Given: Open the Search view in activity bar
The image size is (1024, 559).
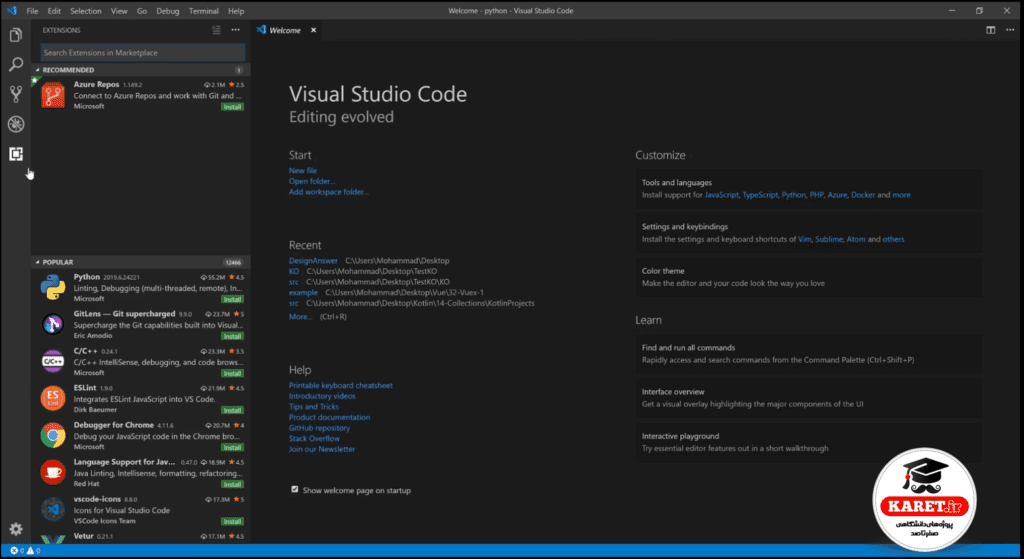Looking at the screenshot, I should click(x=16, y=64).
